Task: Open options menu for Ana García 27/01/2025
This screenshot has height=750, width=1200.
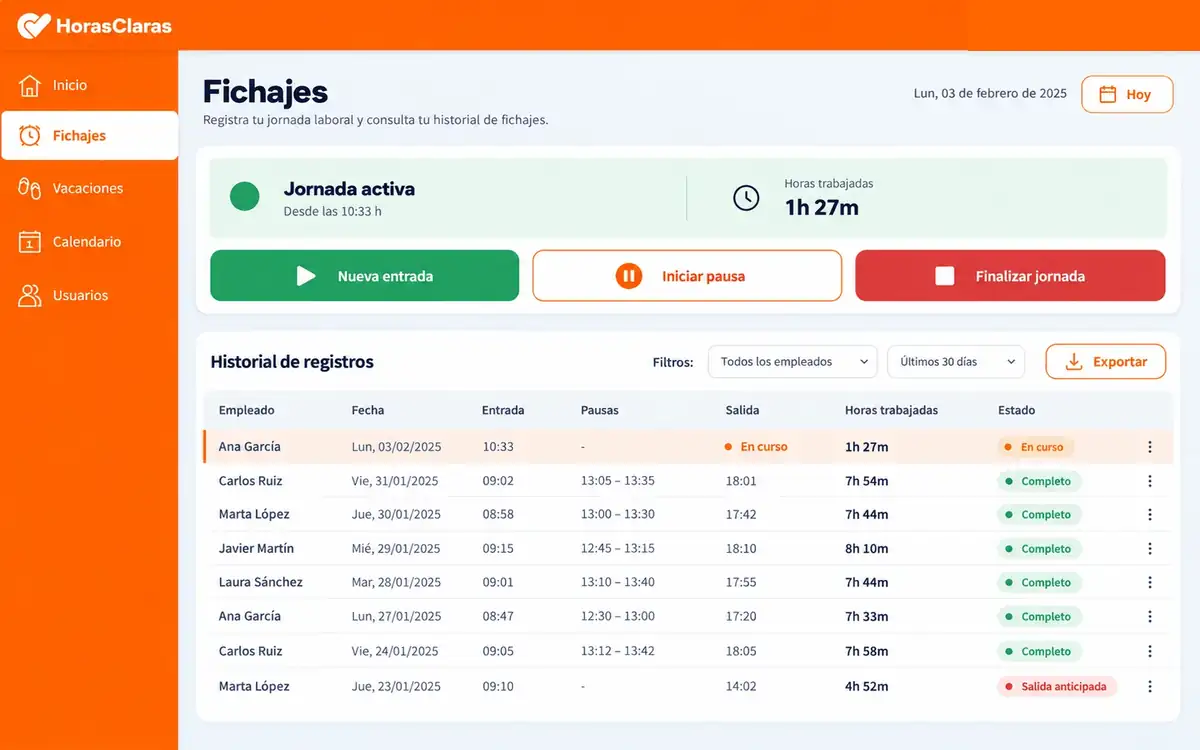Action: 1150,616
